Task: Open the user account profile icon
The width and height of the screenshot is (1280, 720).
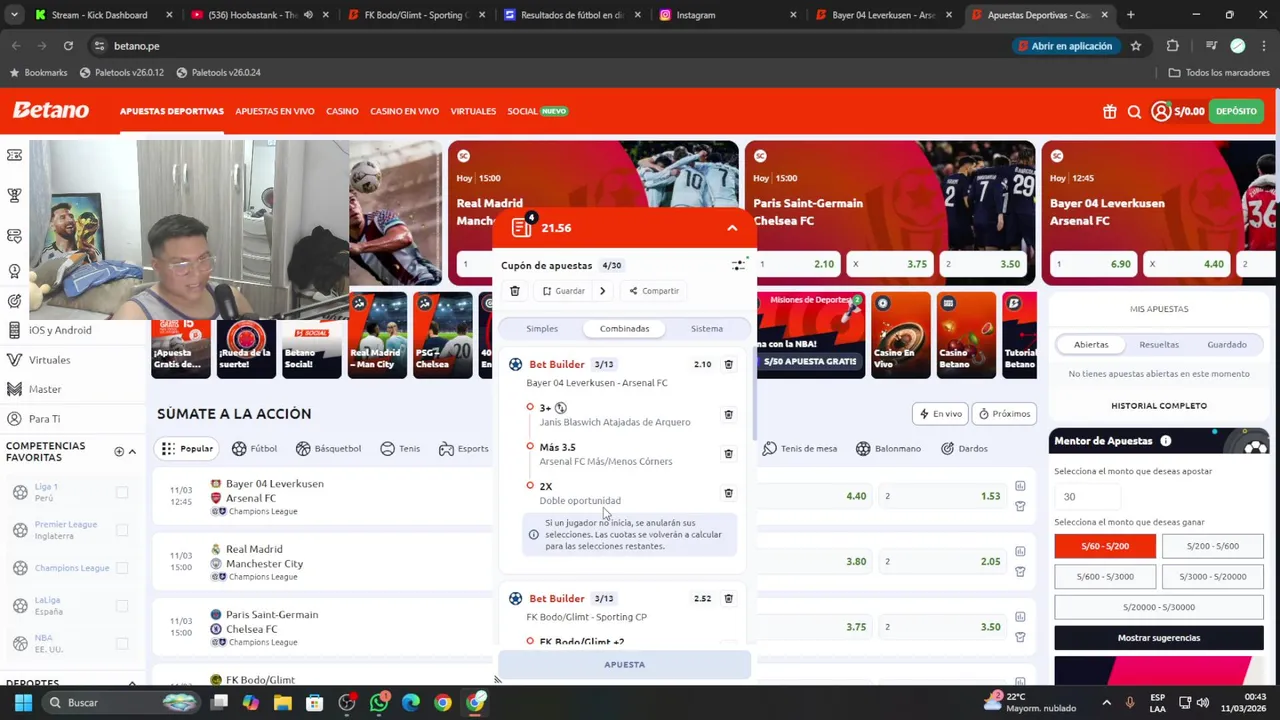Action: tap(1161, 112)
